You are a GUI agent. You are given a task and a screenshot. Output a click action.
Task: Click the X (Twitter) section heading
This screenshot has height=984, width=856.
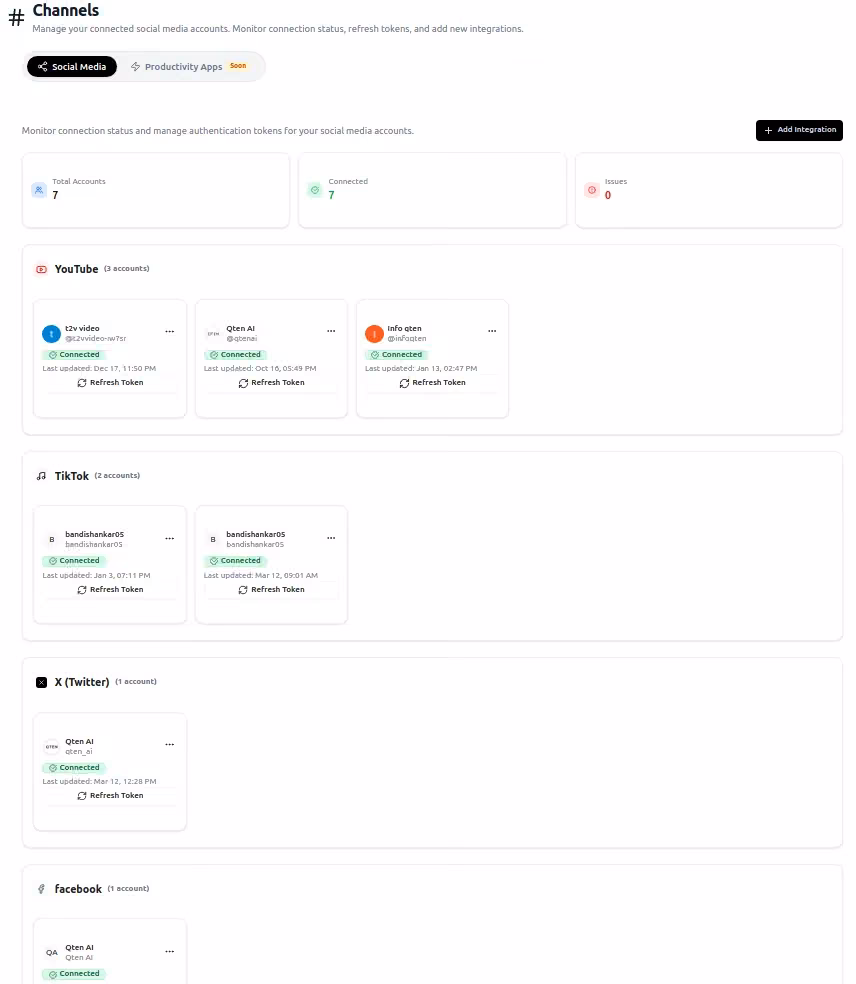click(82, 682)
